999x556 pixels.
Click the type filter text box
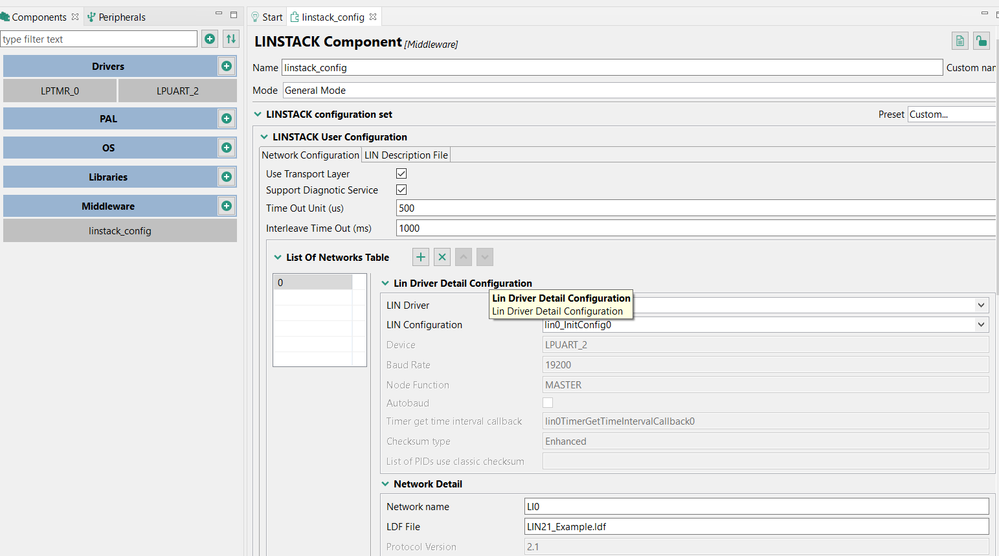[99, 39]
